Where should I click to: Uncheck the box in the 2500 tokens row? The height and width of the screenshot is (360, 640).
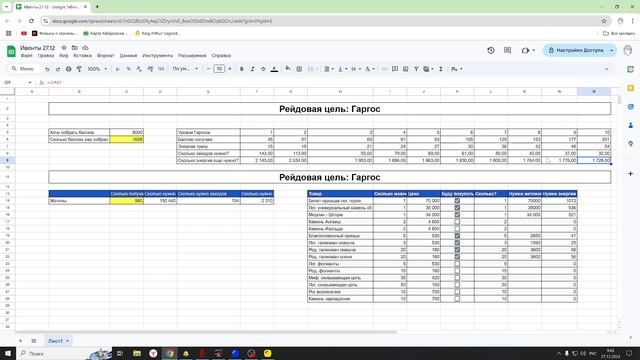tap(457, 236)
